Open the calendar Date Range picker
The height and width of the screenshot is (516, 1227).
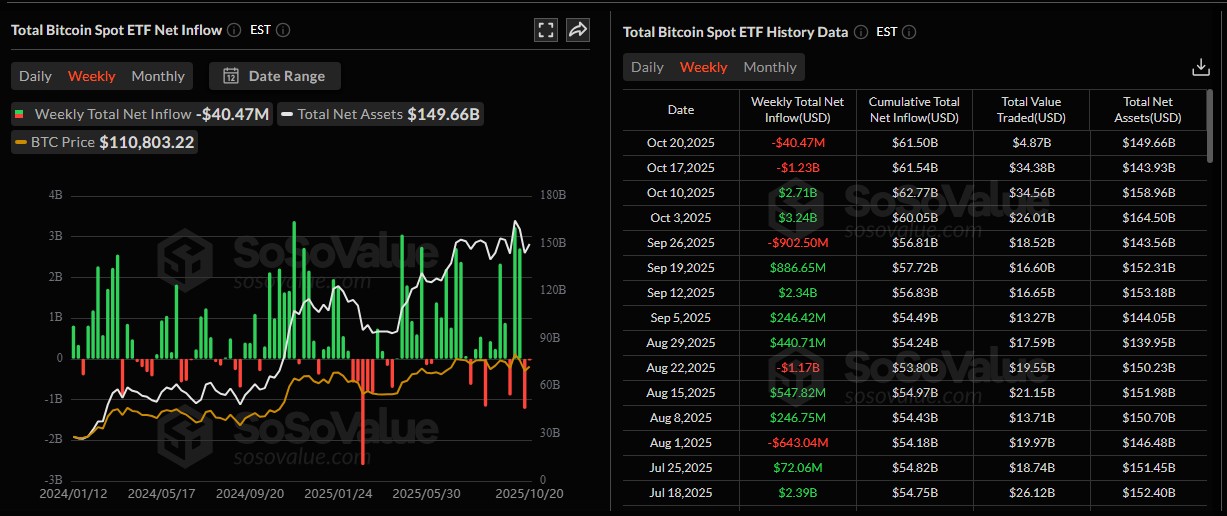[x=274, y=76]
